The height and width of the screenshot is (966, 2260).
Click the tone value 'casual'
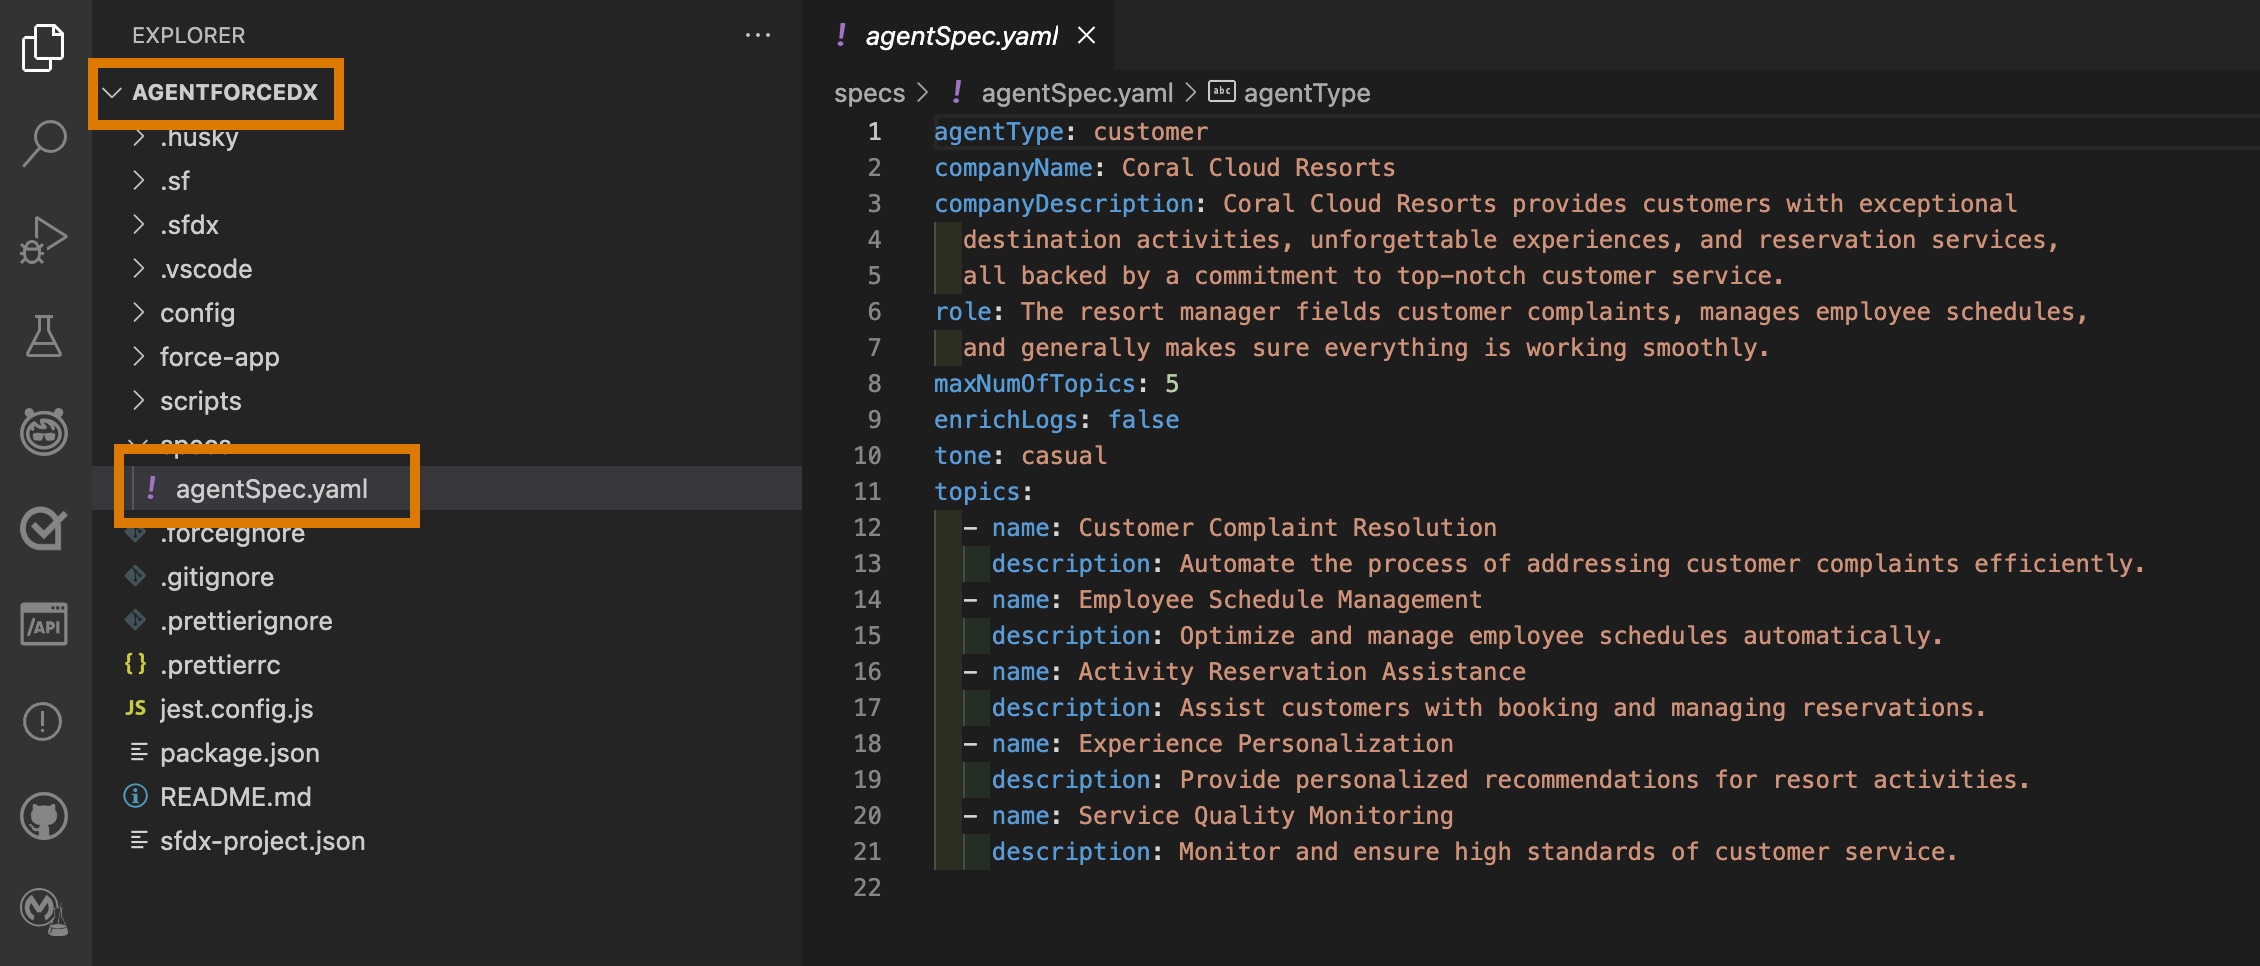(1063, 456)
